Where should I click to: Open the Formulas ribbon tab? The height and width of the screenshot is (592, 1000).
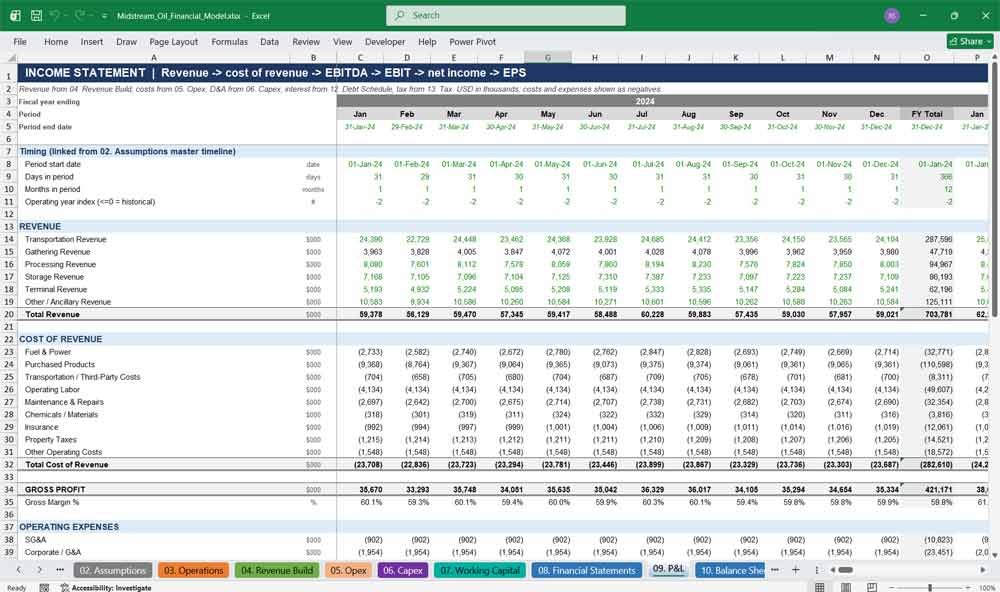coord(230,41)
